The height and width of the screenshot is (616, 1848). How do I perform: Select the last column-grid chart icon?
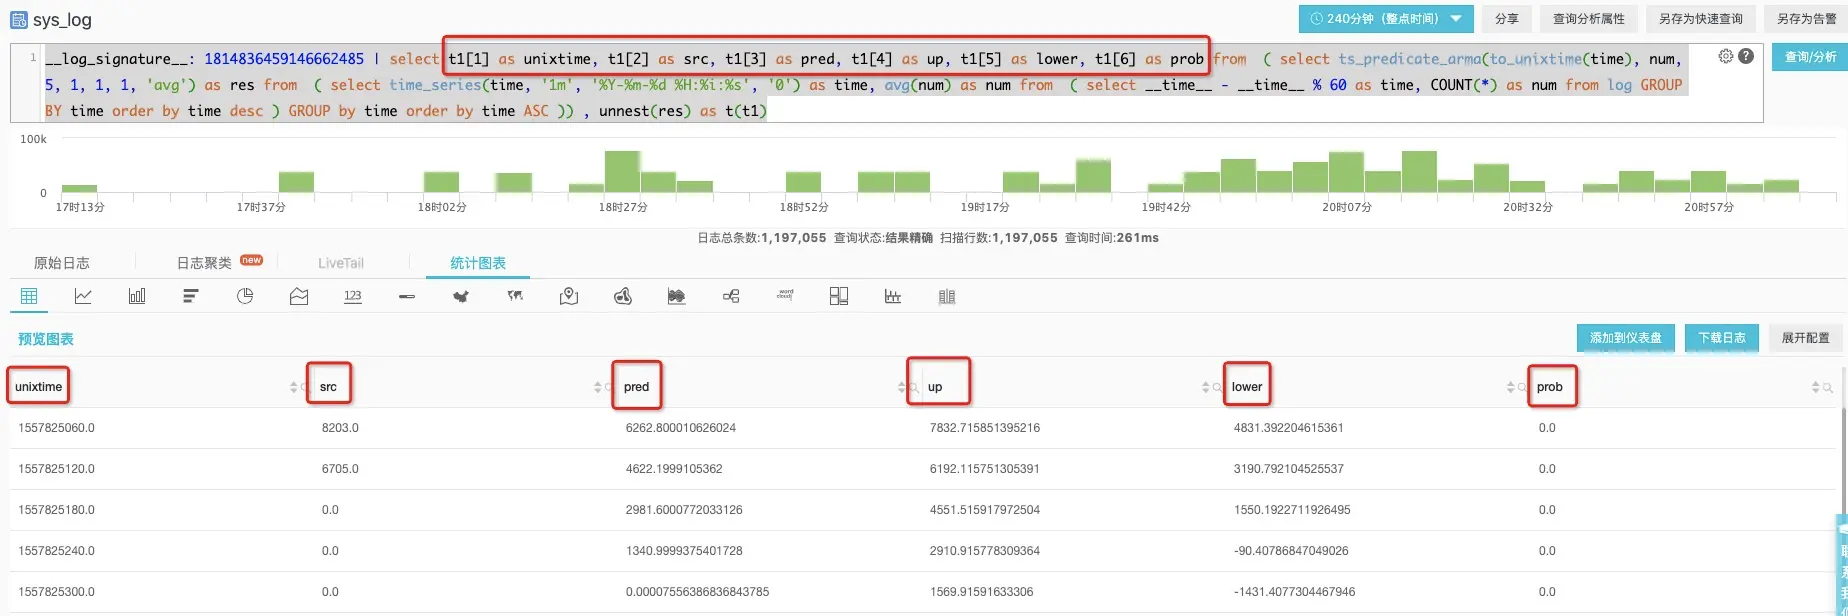947,296
